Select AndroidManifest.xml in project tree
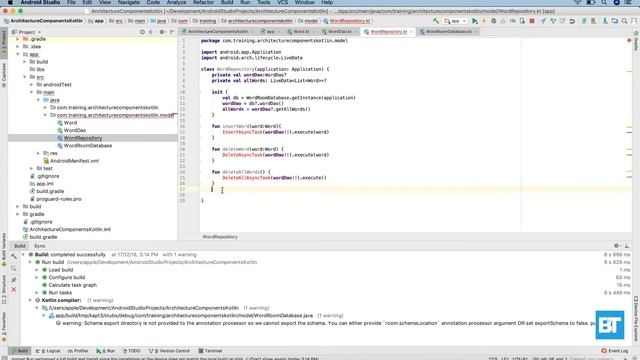The width and height of the screenshot is (640, 360). tap(74, 161)
